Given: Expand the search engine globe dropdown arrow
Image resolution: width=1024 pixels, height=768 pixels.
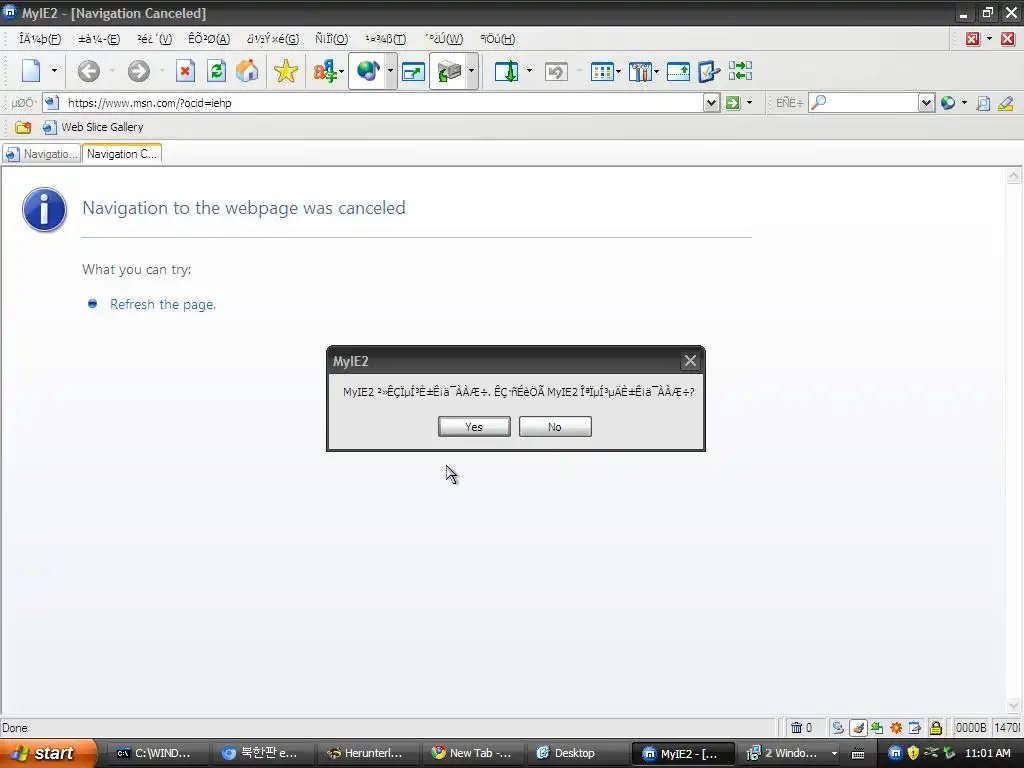Looking at the screenshot, I should pos(964,103).
